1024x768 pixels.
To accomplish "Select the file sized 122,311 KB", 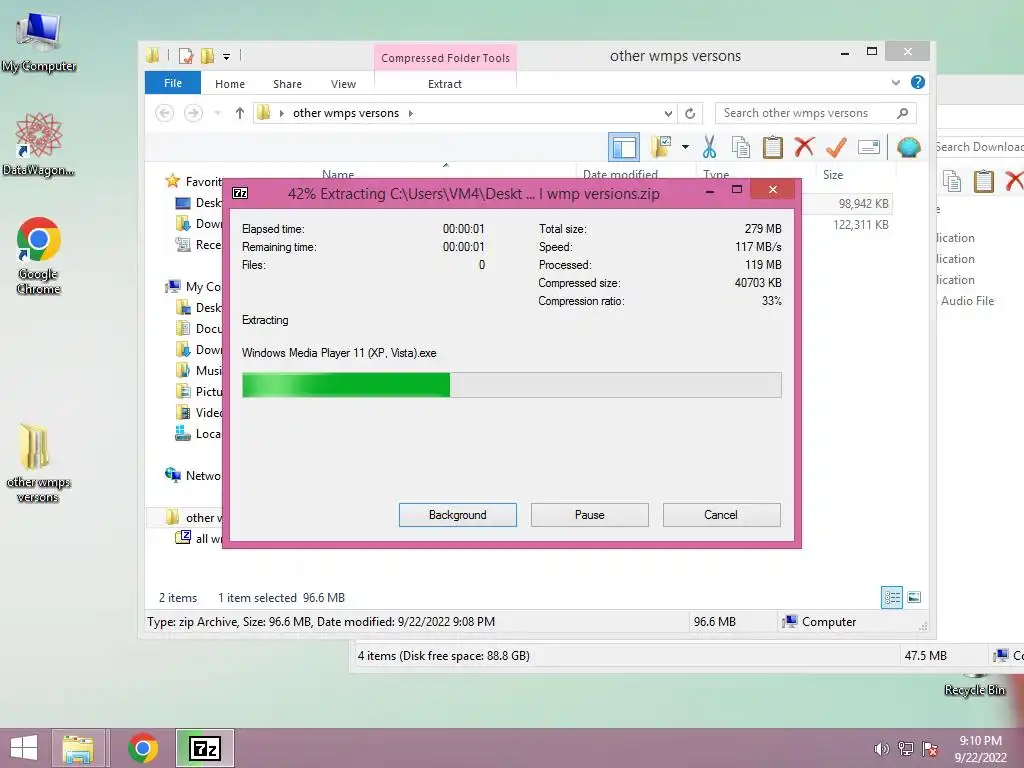I will (861, 225).
